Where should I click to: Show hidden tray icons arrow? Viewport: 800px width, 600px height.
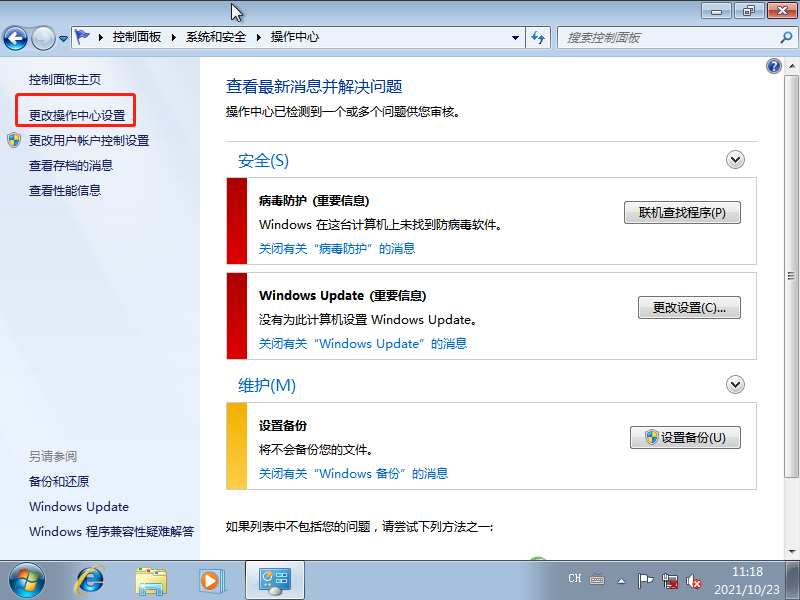click(621, 581)
